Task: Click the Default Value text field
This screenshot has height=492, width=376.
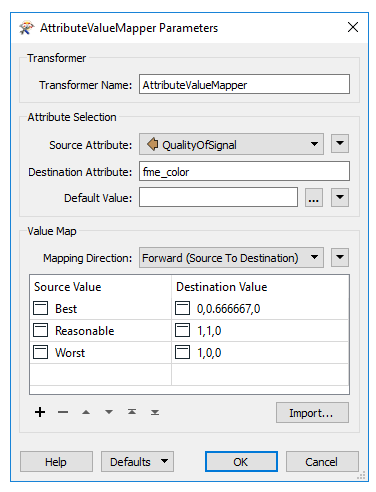Action: coord(218,197)
